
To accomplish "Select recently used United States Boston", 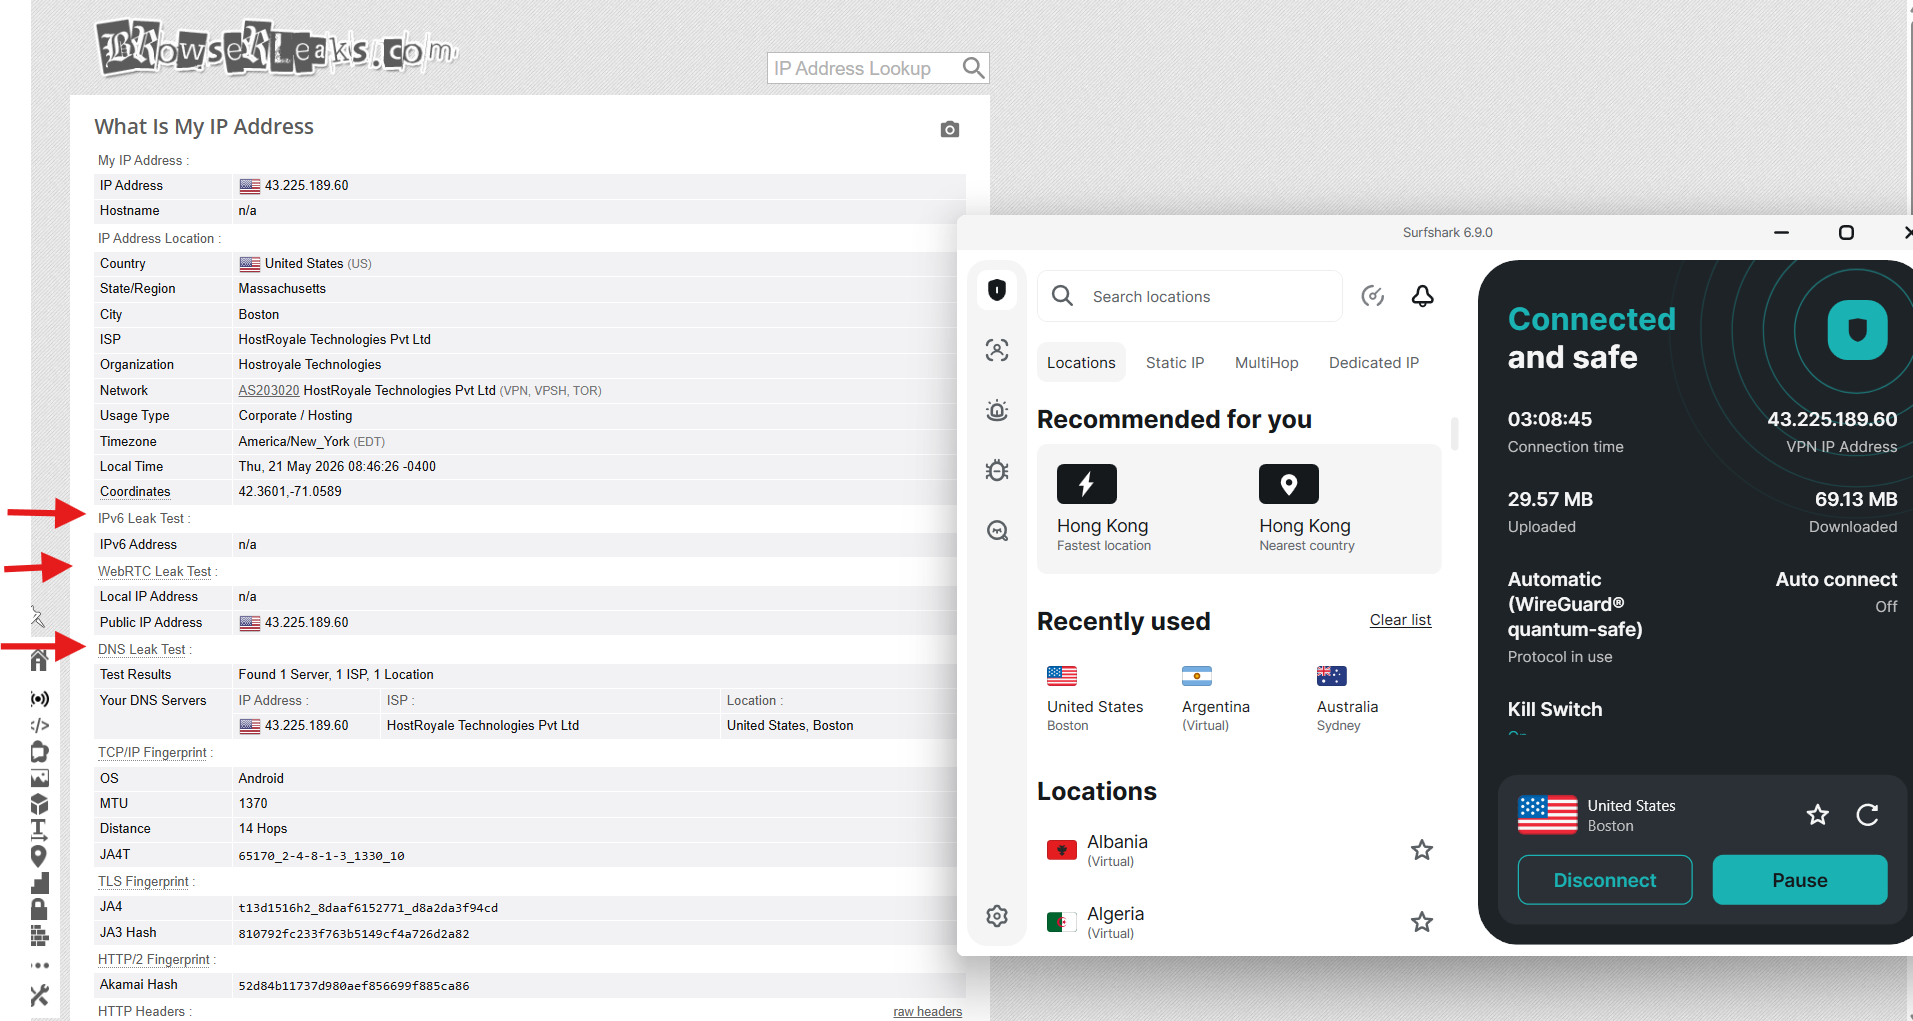I will pos(1095,699).
